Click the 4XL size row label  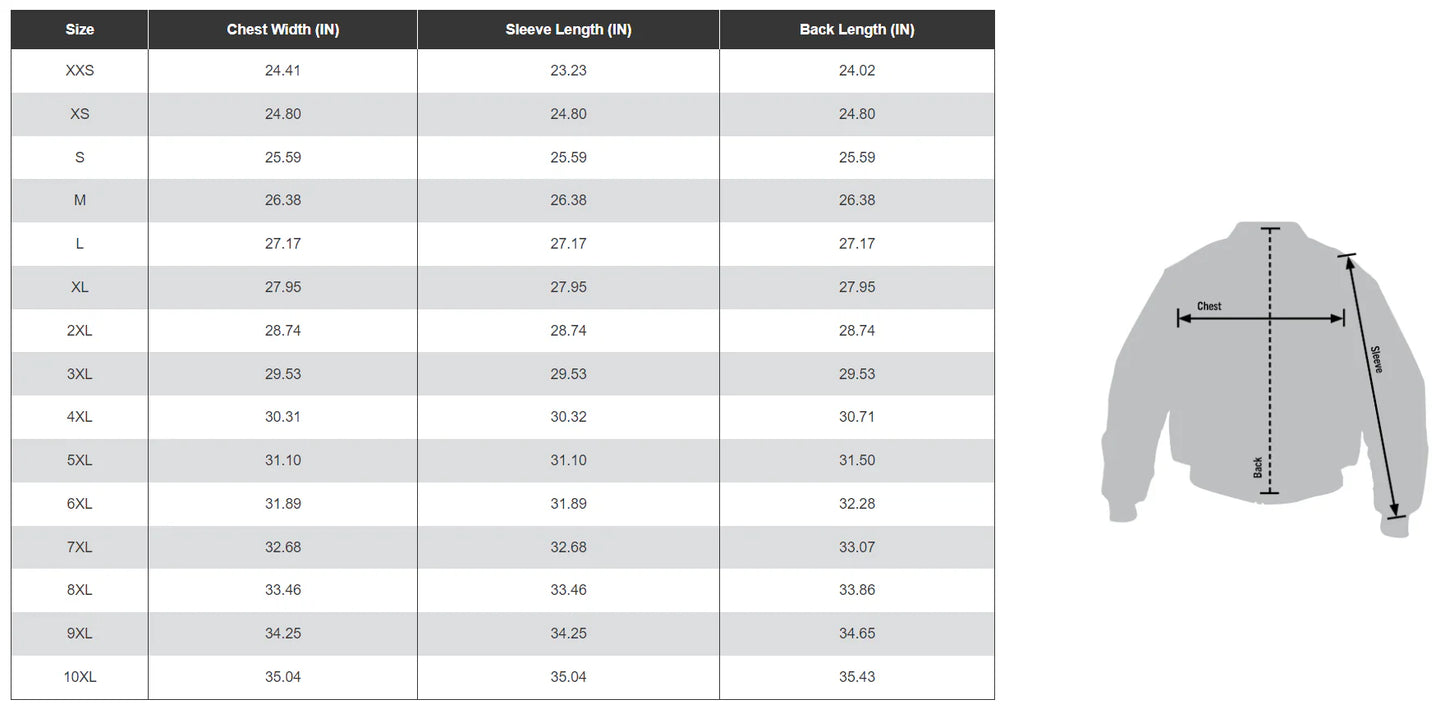tap(80, 417)
